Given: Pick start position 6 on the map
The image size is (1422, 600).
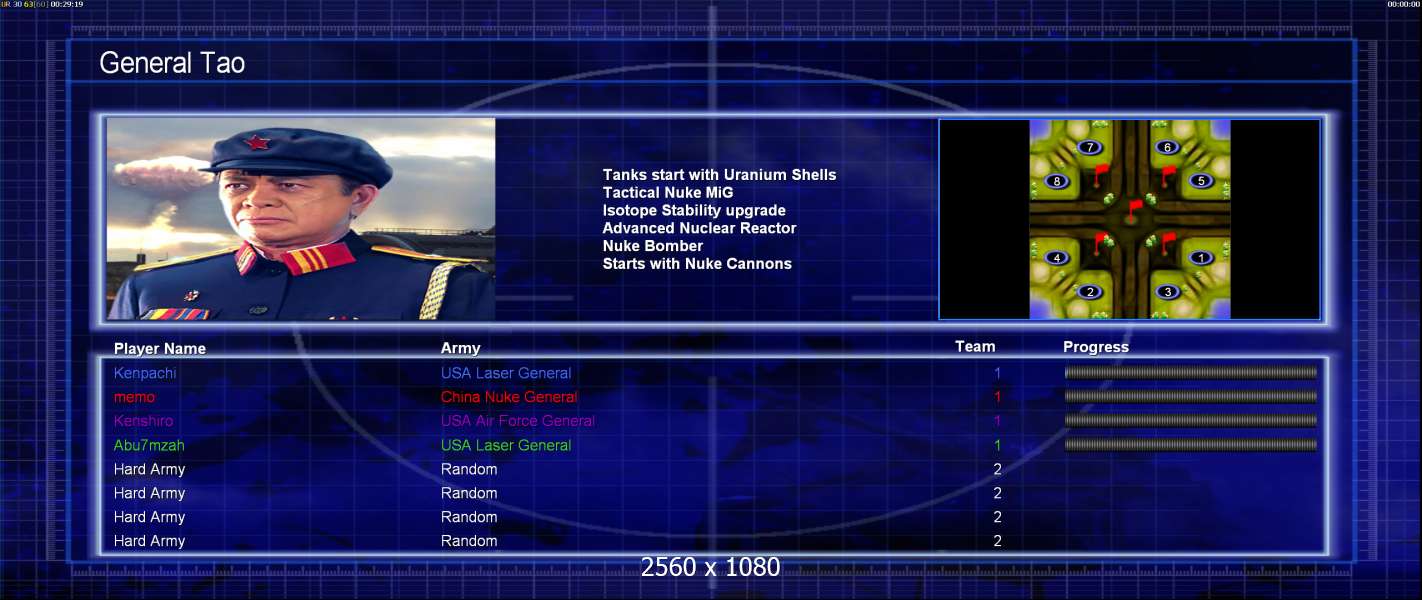Looking at the screenshot, I should click(1167, 147).
